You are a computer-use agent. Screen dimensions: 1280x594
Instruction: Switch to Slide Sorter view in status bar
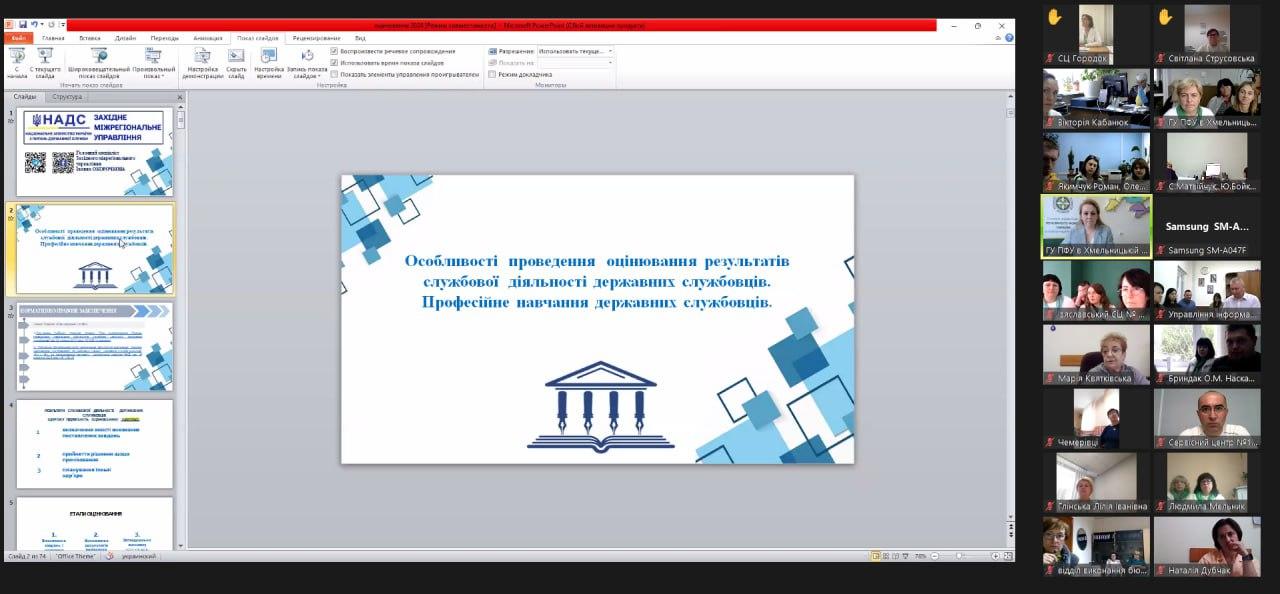[x=886, y=555]
